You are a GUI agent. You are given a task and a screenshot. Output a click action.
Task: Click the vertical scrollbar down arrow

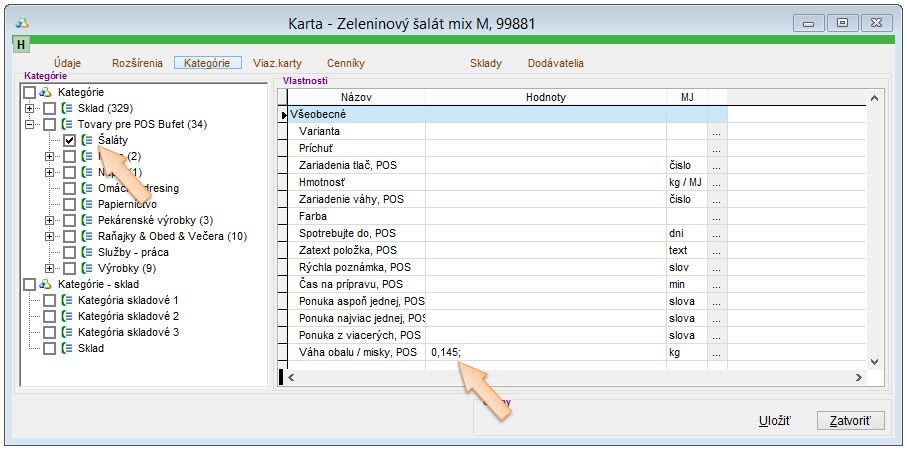[x=873, y=361]
